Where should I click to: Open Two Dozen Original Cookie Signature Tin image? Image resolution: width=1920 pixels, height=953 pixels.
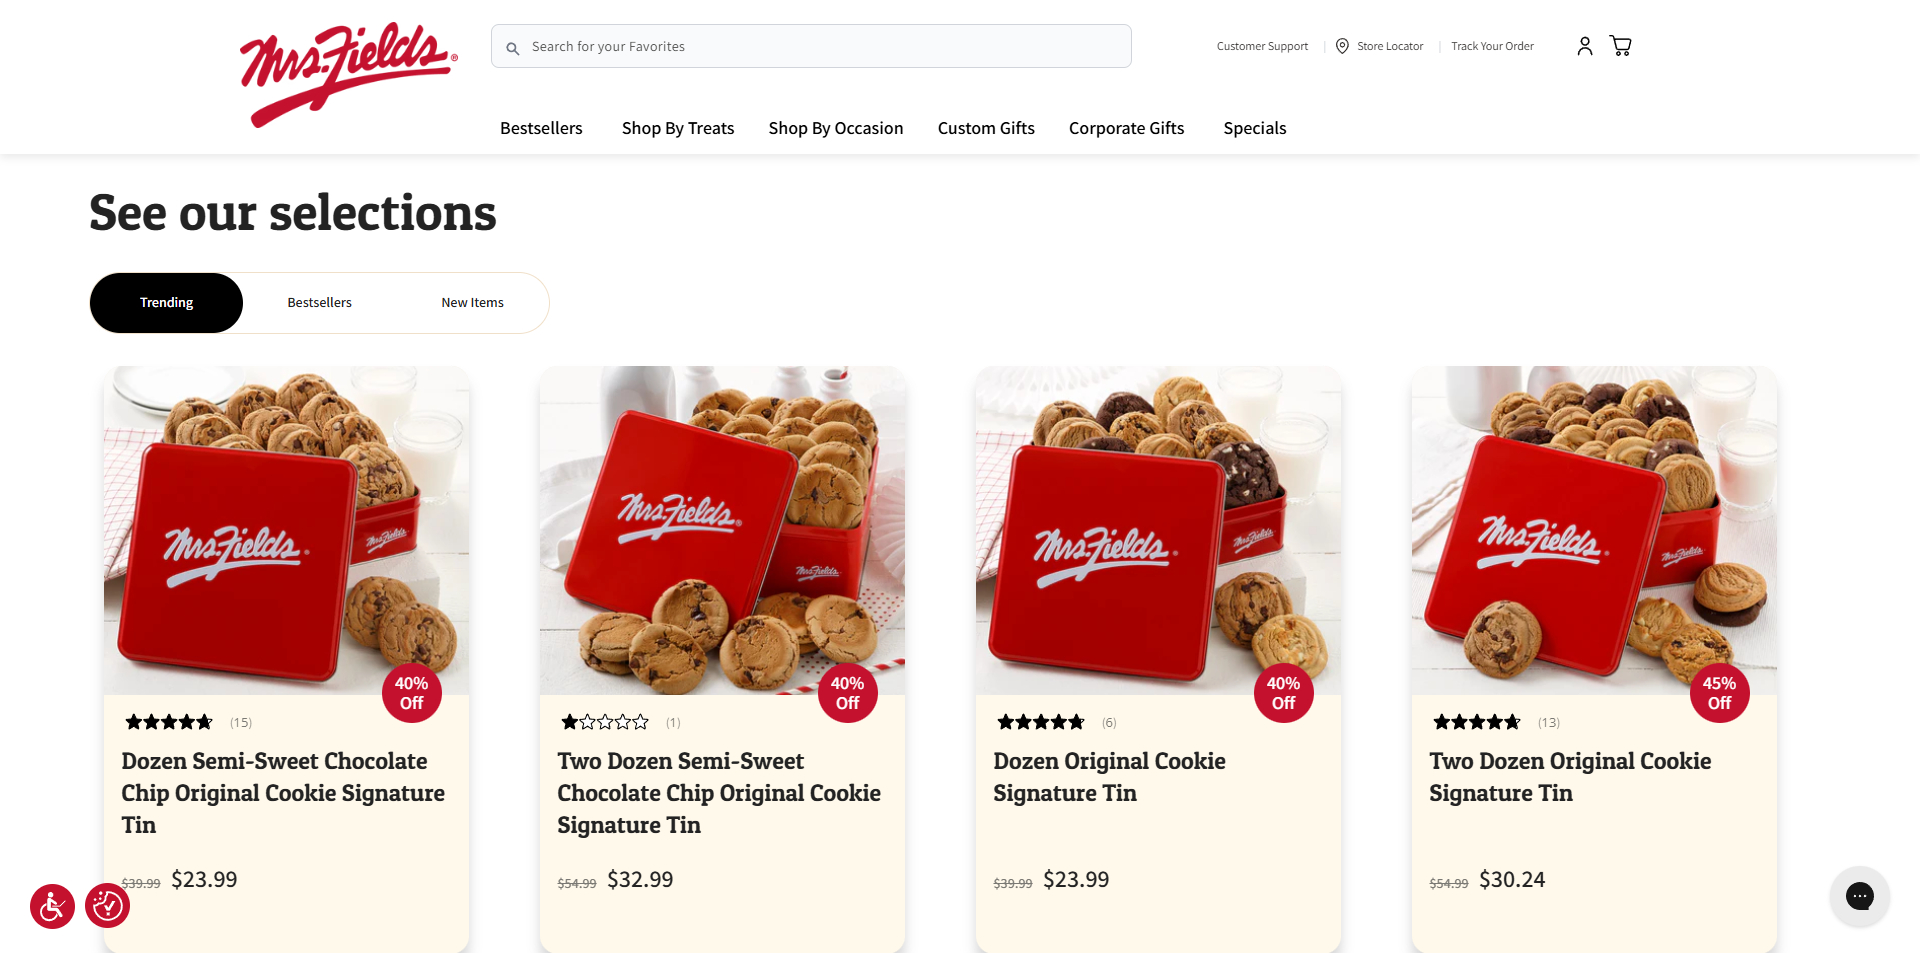click(x=1594, y=530)
